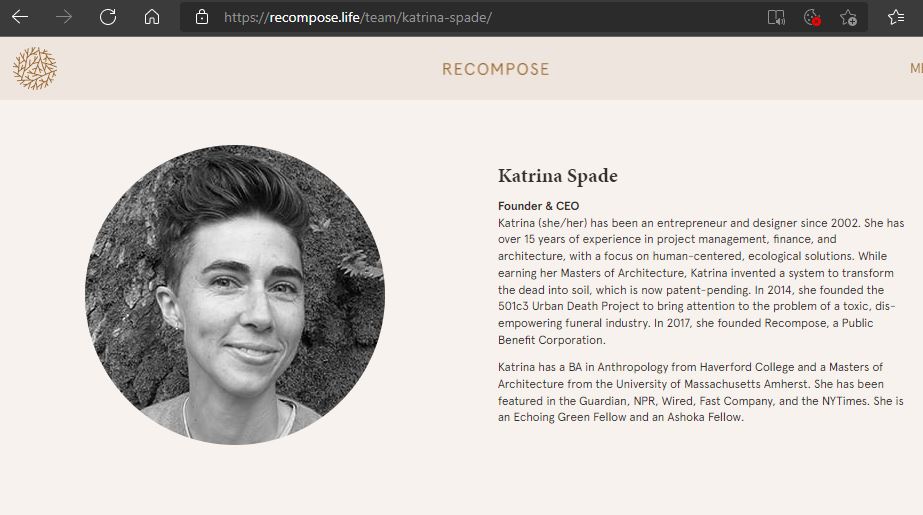This screenshot has height=515, width=923.
Task: Add this page to favorites
Action: pos(848,18)
